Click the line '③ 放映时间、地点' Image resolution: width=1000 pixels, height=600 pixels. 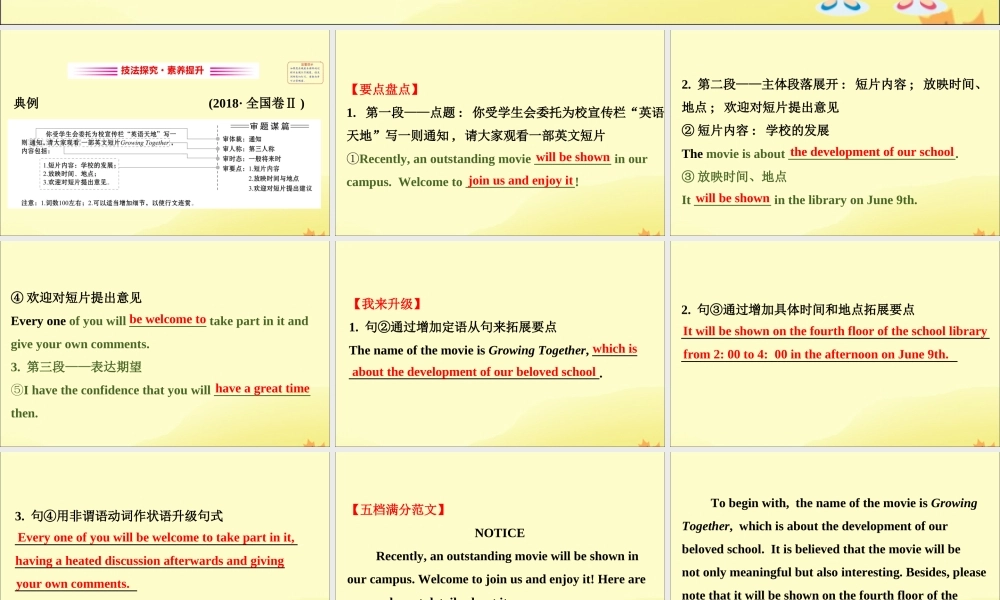(x=734, y=177)
